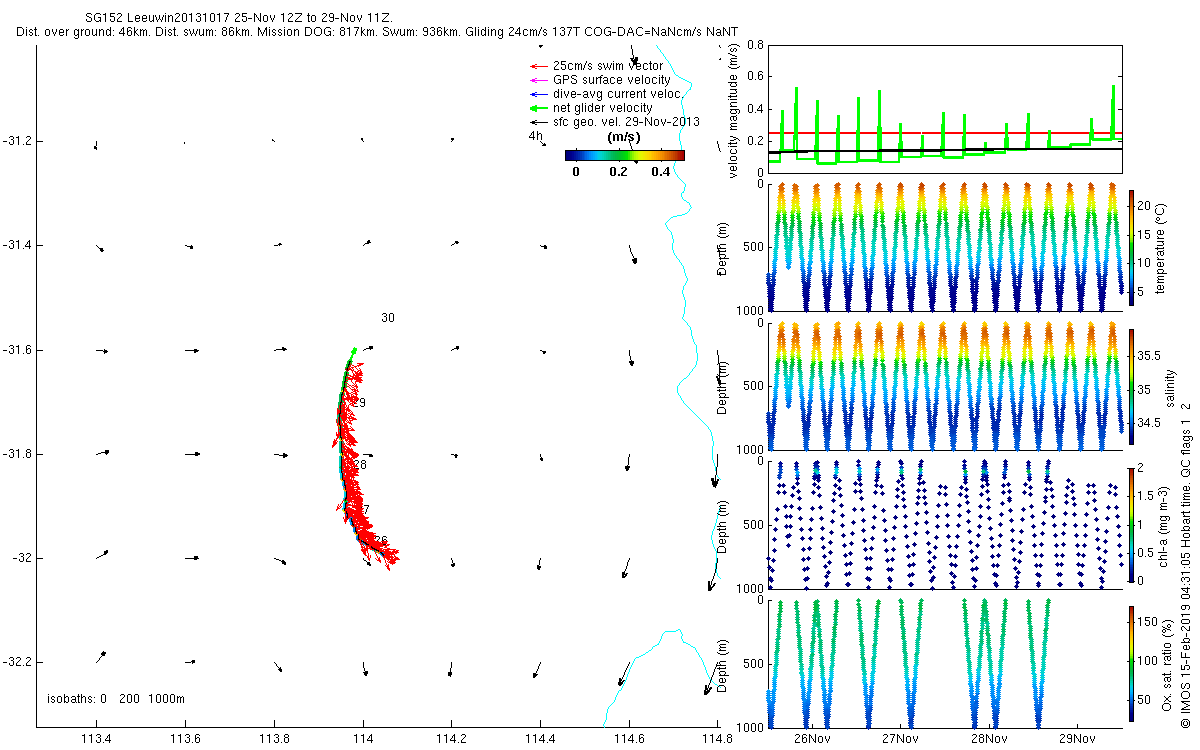Select the 'dive-avg current veloc.' legend text
The height and width of the screenshot is (750, 1200).
click(x=617, y=94)
